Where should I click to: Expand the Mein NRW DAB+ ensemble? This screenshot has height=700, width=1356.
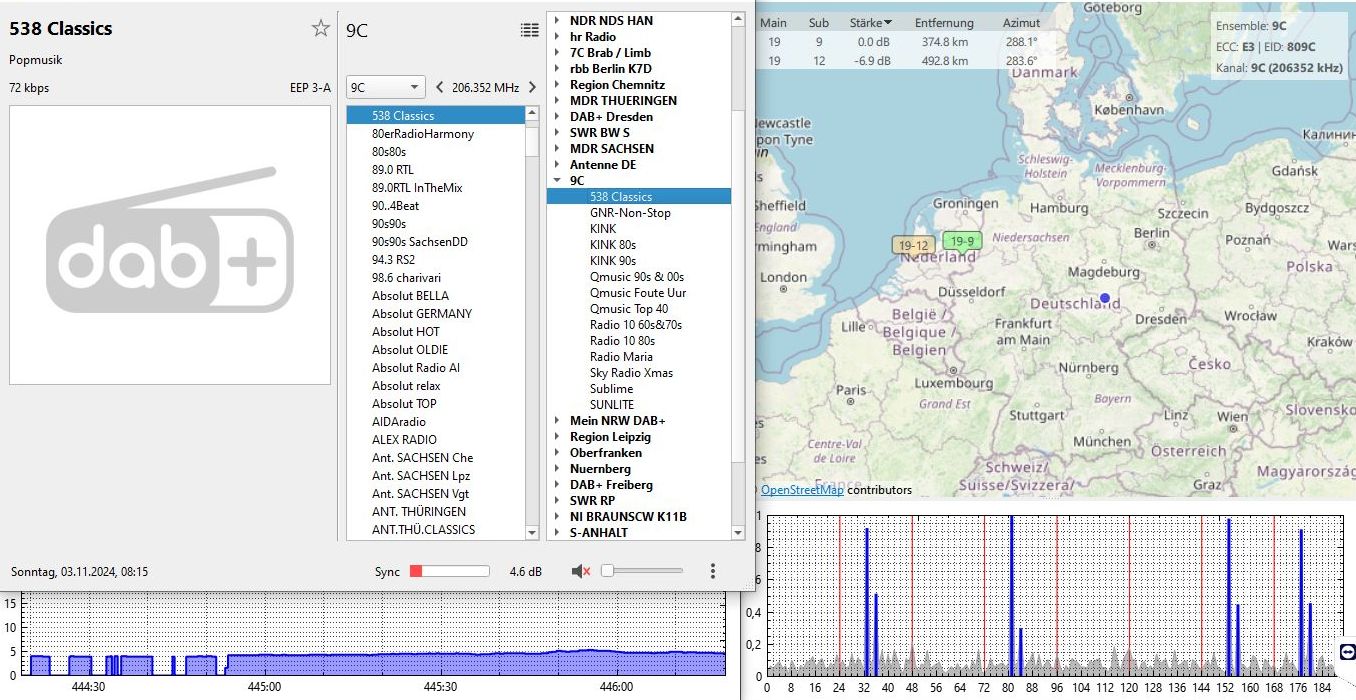(557, 421)
